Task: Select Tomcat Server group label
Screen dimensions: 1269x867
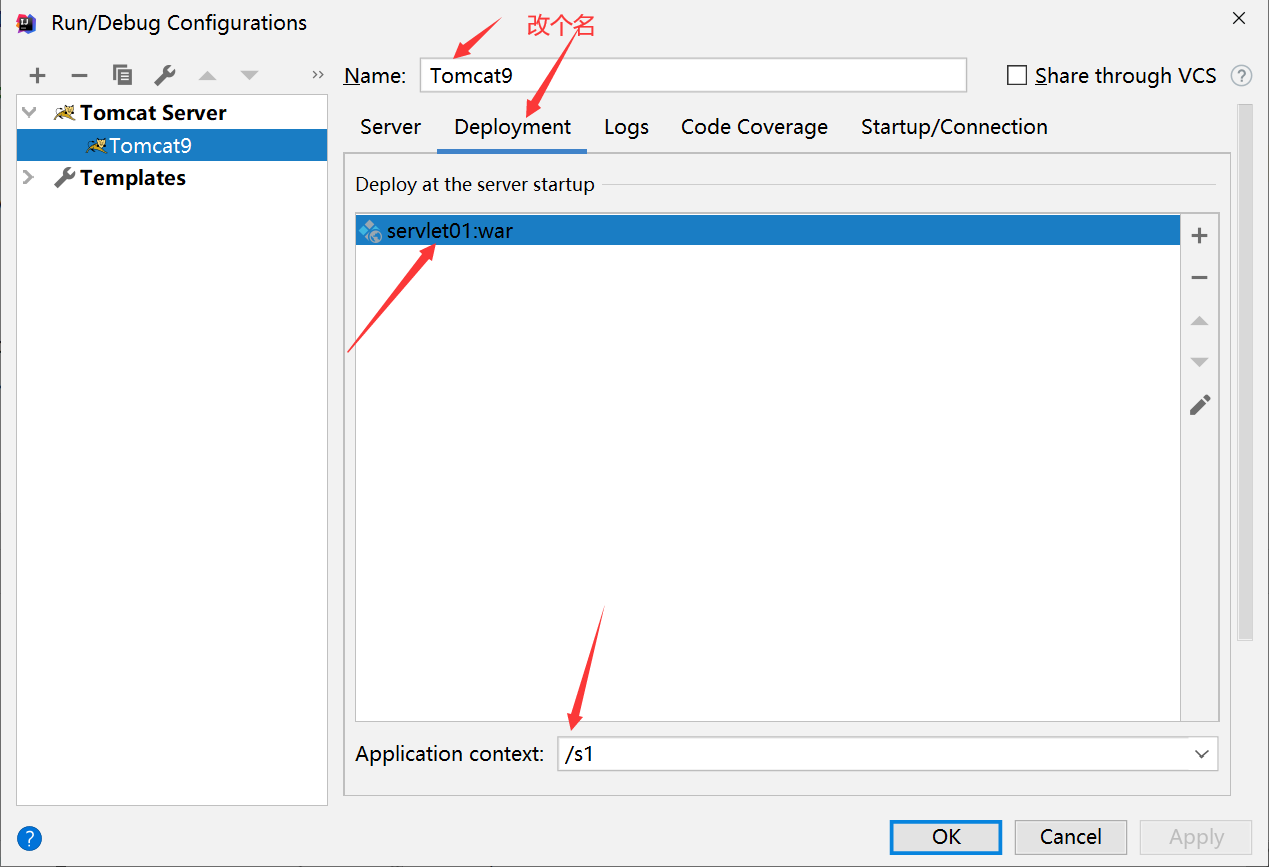Action: coord(153,112)
